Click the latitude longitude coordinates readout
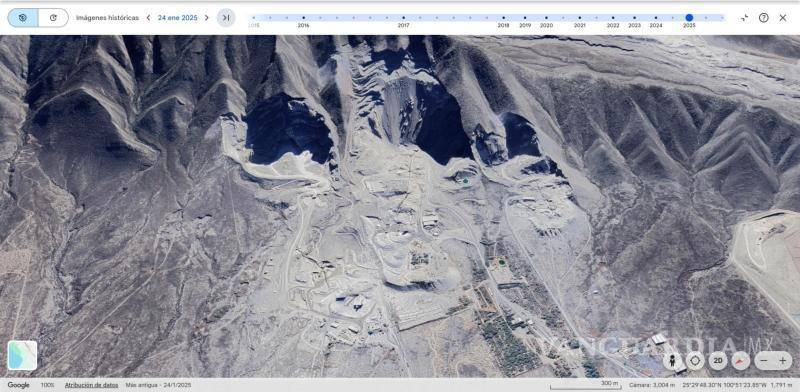The width and height of the screenshot is (800, 392). tap(724, 385)
